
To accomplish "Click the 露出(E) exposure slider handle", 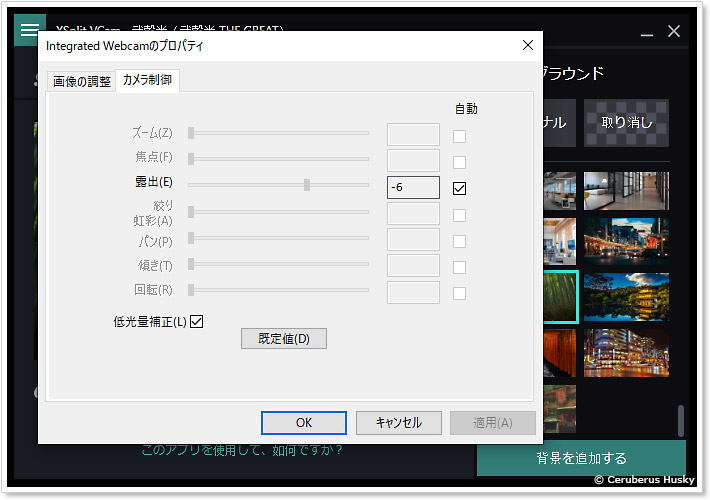I will 307,184.
